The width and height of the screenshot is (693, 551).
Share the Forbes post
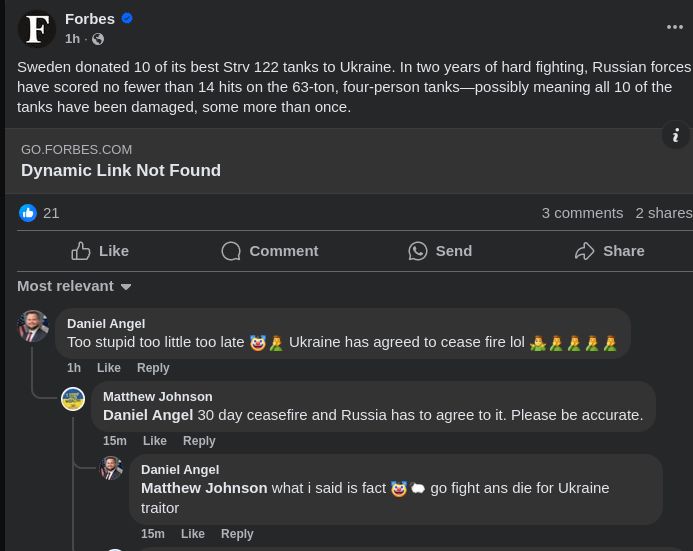click(x=609, y=251)
